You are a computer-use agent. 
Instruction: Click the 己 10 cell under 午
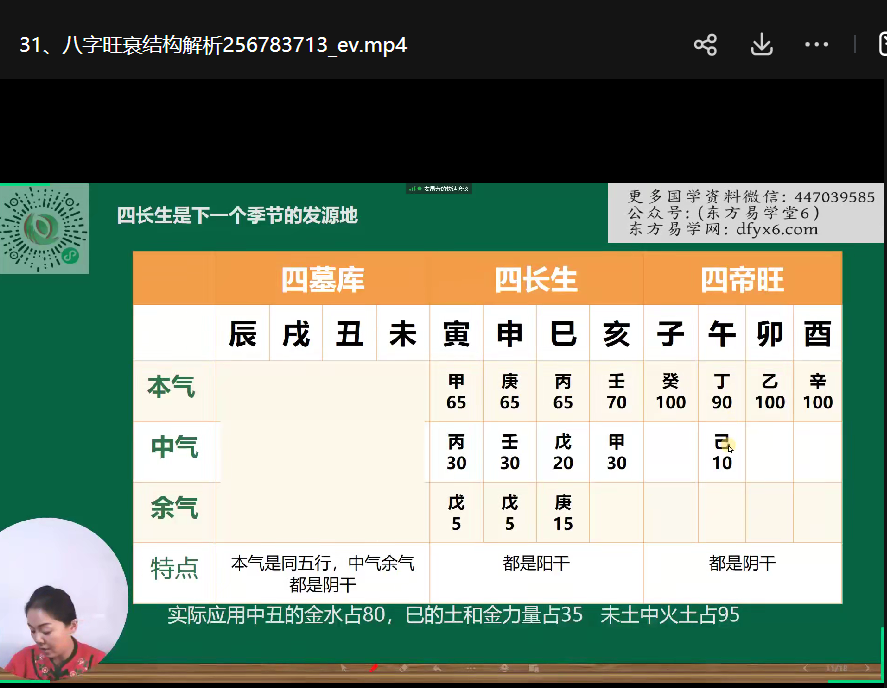(x=722, y=453)
